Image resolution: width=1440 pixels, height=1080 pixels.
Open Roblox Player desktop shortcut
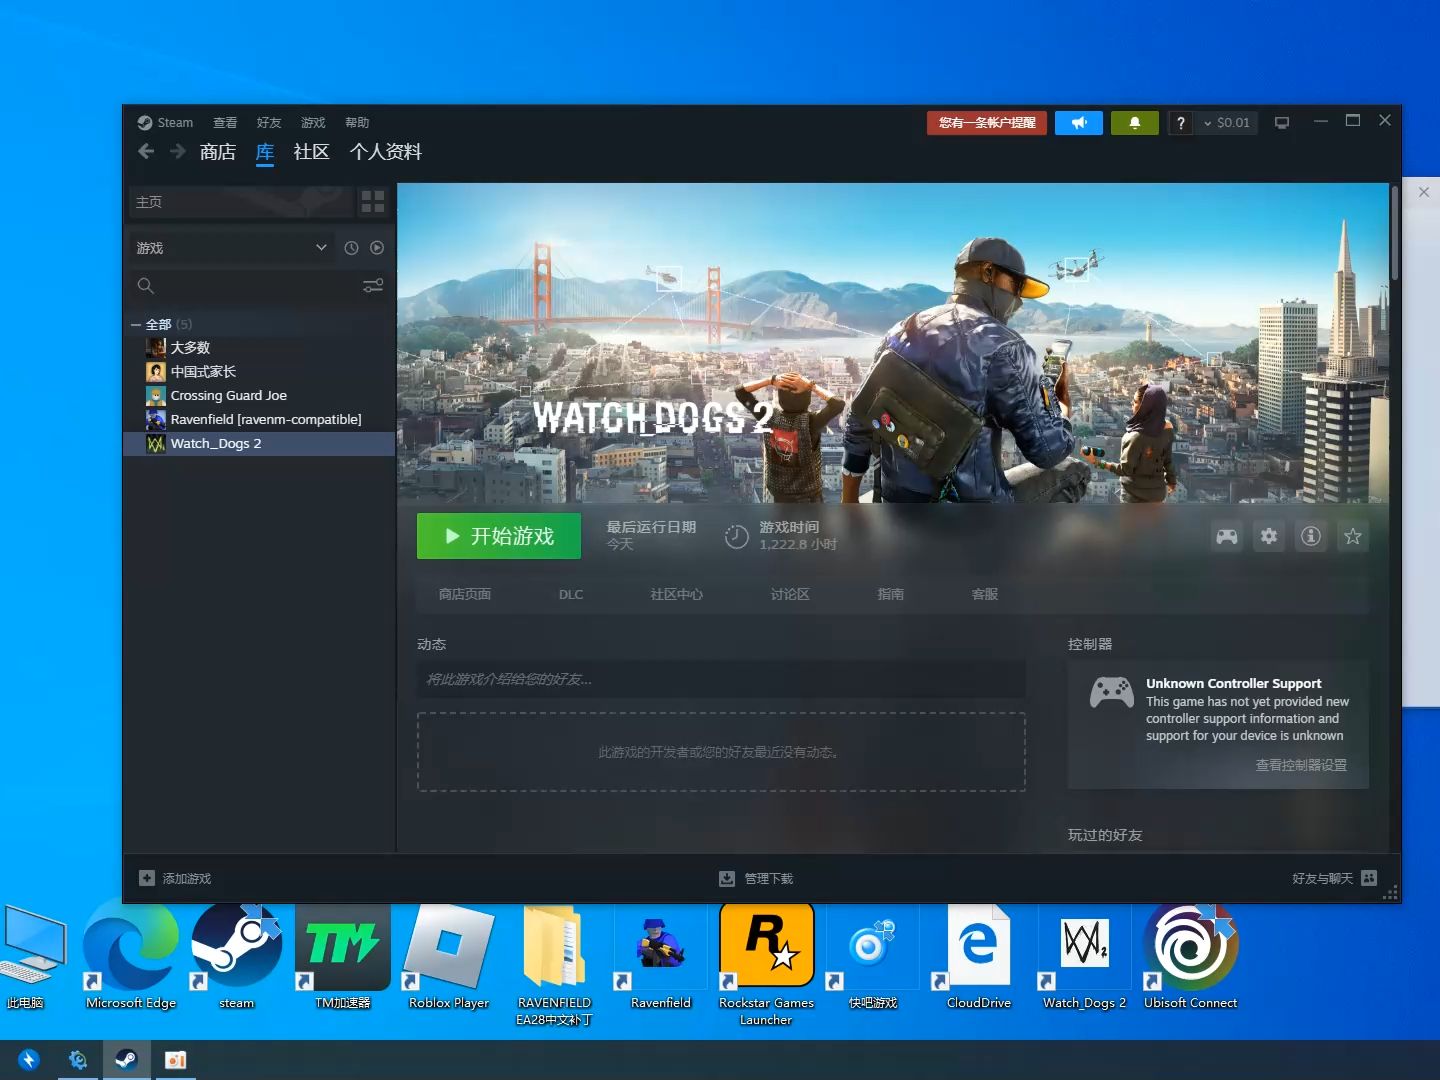pyautogui.click(x=449, y=957)
